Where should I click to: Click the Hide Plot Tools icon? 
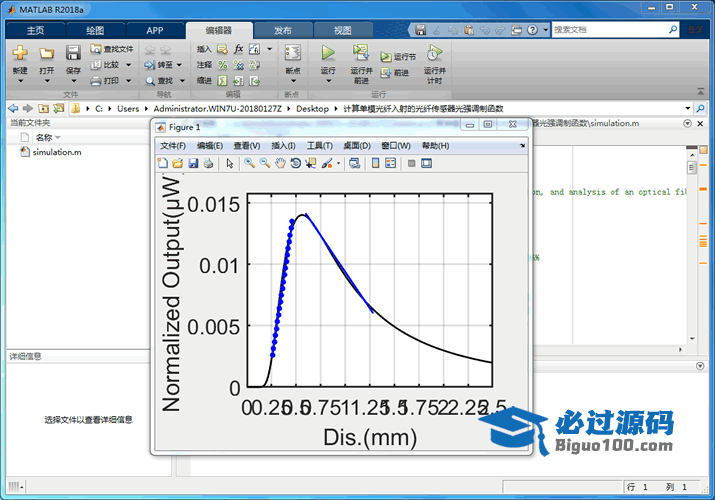click(411, 163)
